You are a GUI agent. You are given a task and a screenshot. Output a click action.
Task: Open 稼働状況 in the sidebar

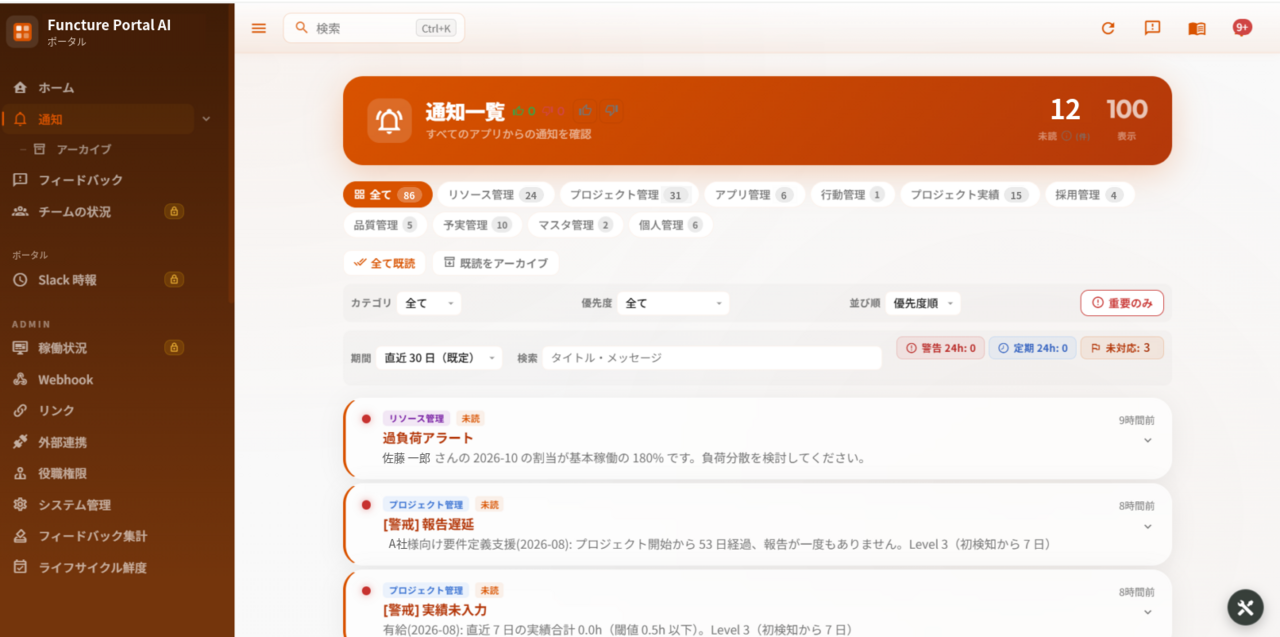point(97,348)
